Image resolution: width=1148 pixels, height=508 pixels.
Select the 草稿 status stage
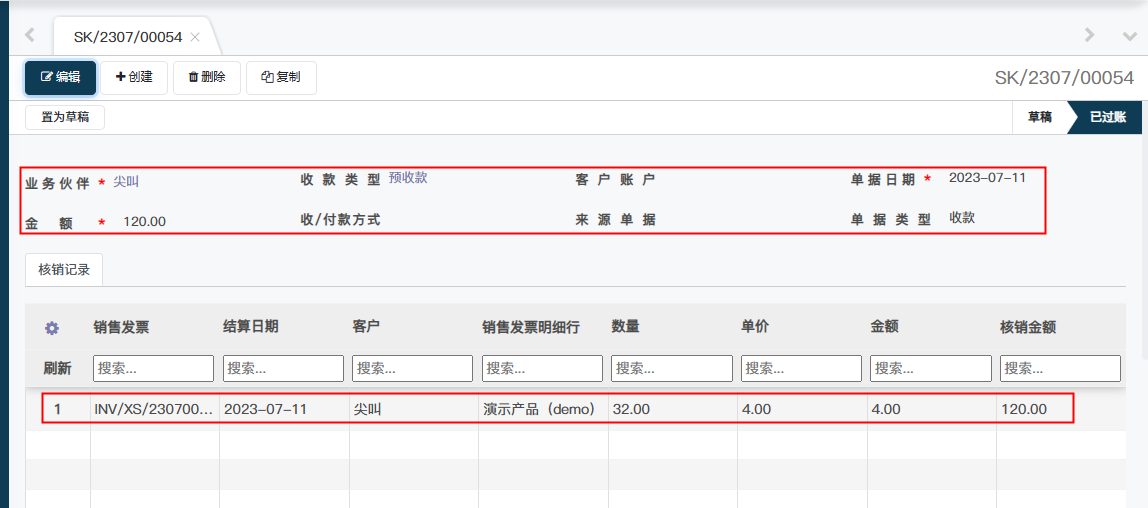point(1039,117)
